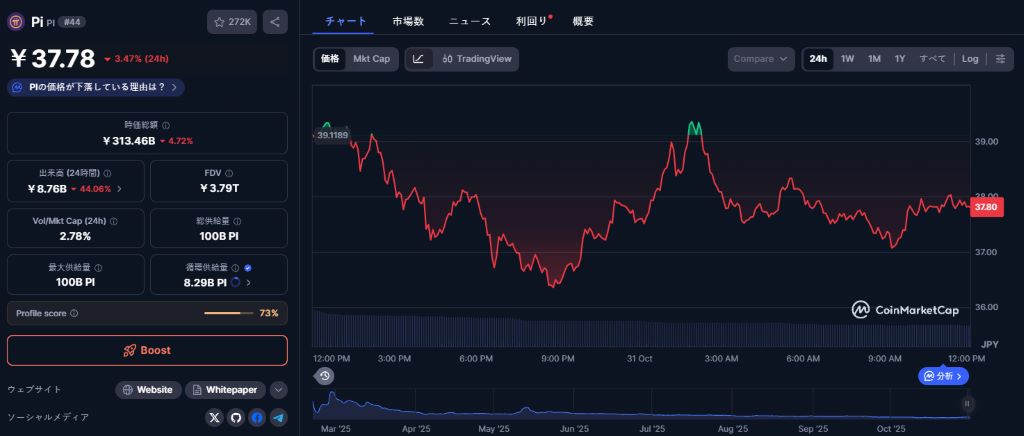The image size is (1024, 436).
Task: Add Pi to watchlist with star button
Action: tap(232, 22)
